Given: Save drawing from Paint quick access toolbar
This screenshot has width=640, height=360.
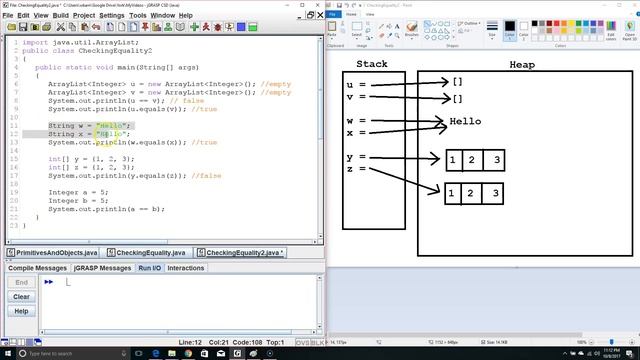Looking at the screenshot, I should click(x=339, y=5).
